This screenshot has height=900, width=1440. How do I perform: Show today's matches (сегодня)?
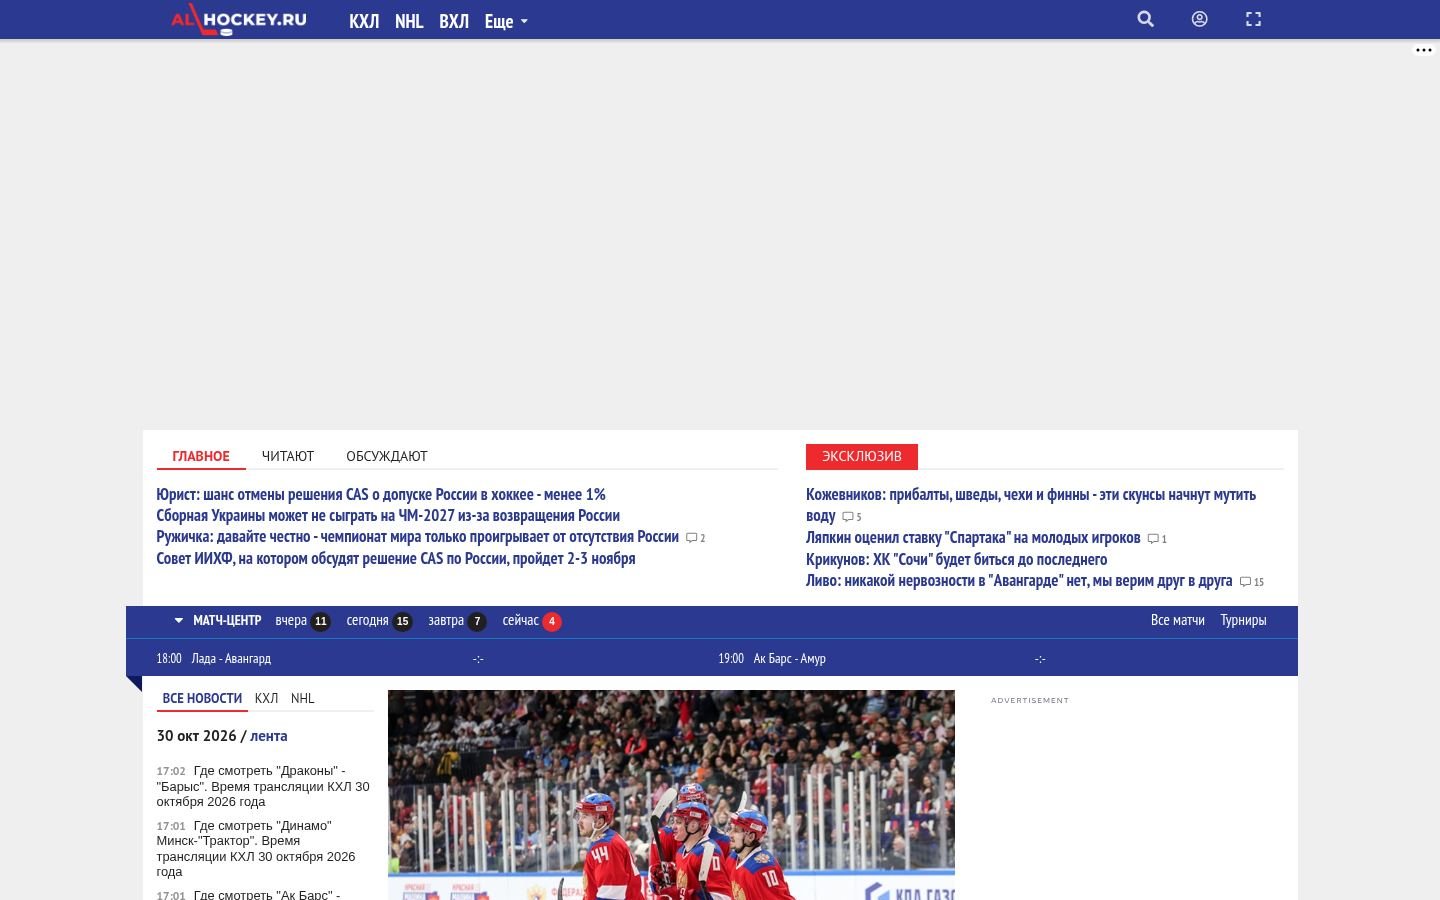379,621
